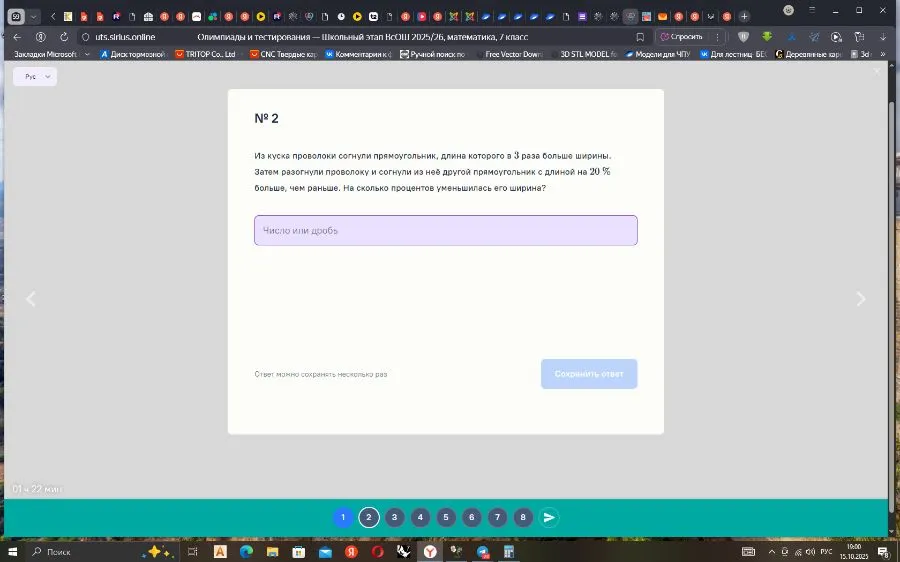Show more bookmarks with the double chevron
This screenshot has height=562, width=900.
[x=883, y=54]
